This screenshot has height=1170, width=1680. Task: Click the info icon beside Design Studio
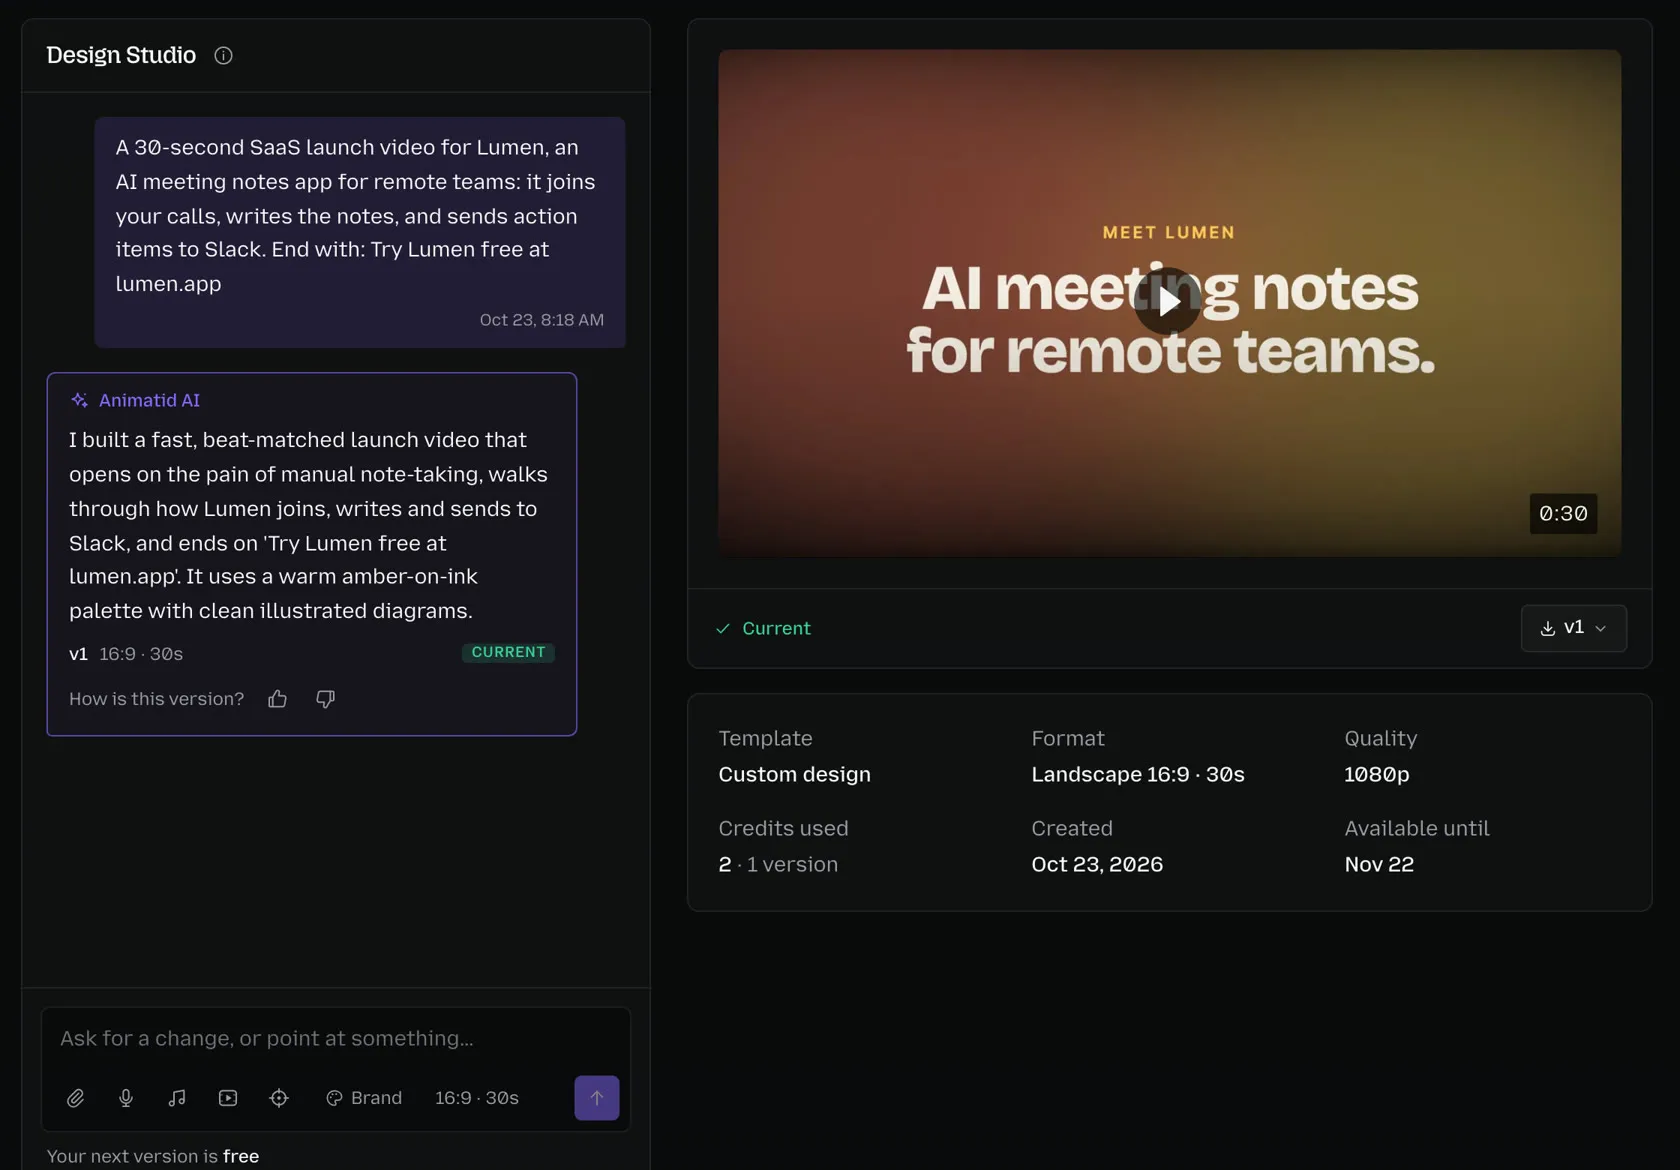[223, 56]
